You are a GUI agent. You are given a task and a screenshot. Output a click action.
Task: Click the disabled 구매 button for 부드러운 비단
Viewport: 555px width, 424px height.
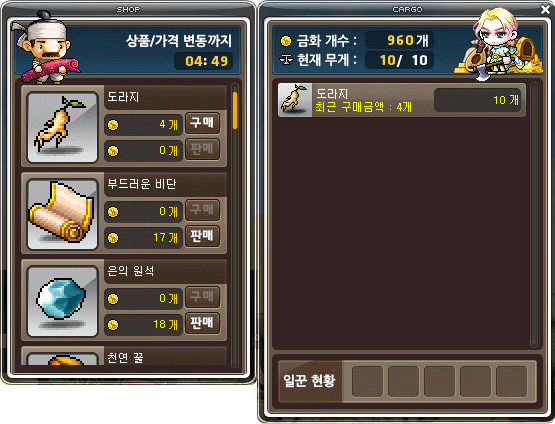[x=202, y=210]
